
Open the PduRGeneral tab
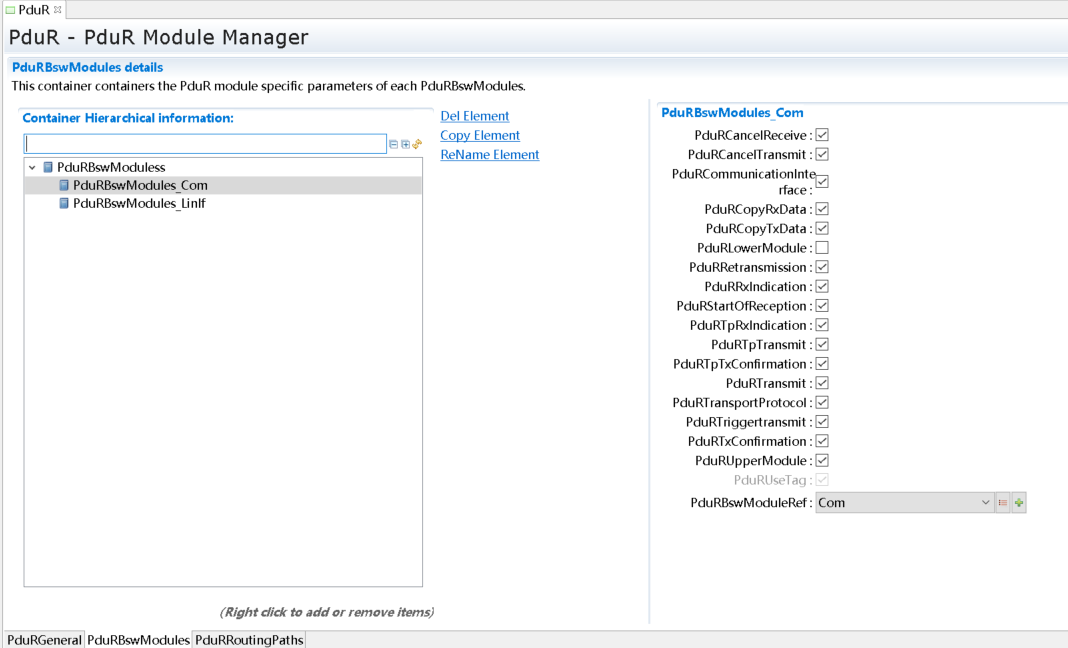pos(43,640)
